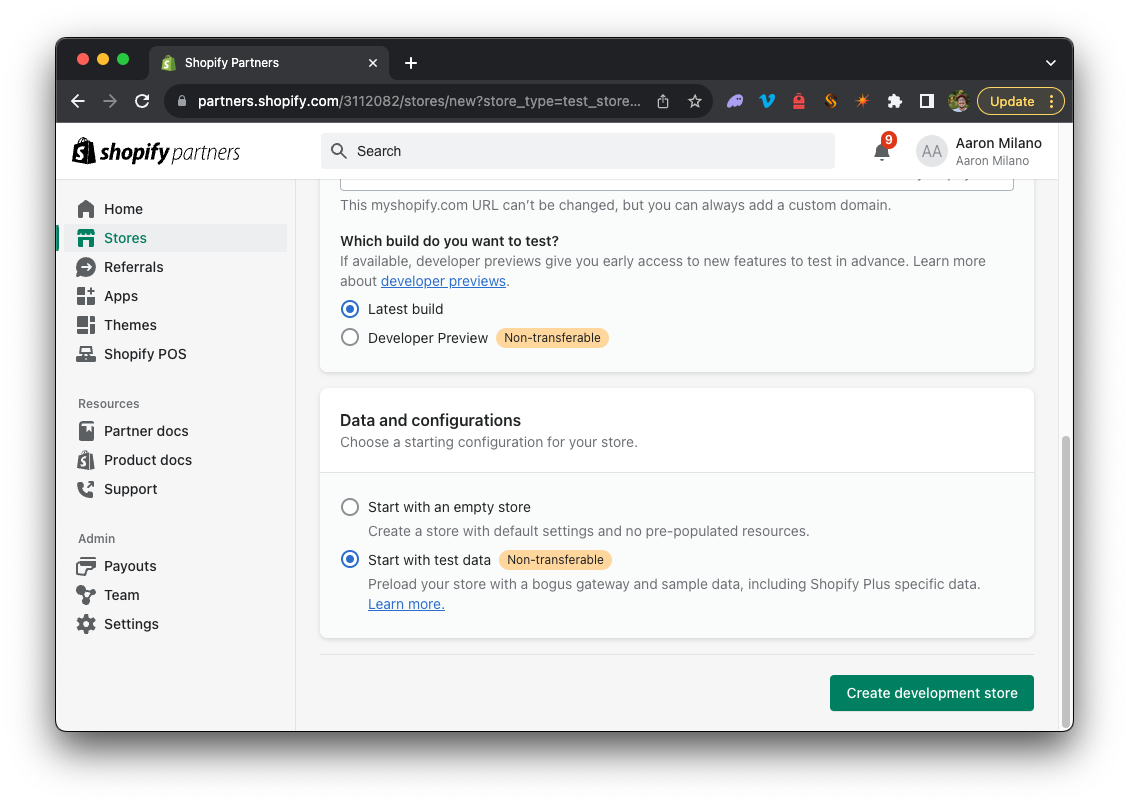Click the magnifying glass search icon

338,150
